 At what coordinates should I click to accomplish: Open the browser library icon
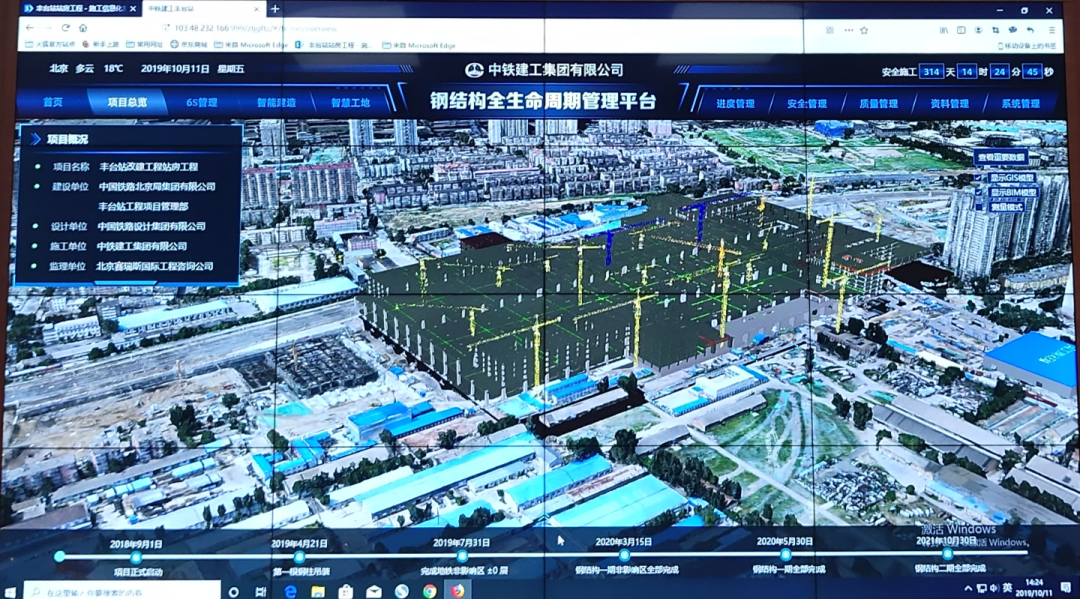[944, 30]
